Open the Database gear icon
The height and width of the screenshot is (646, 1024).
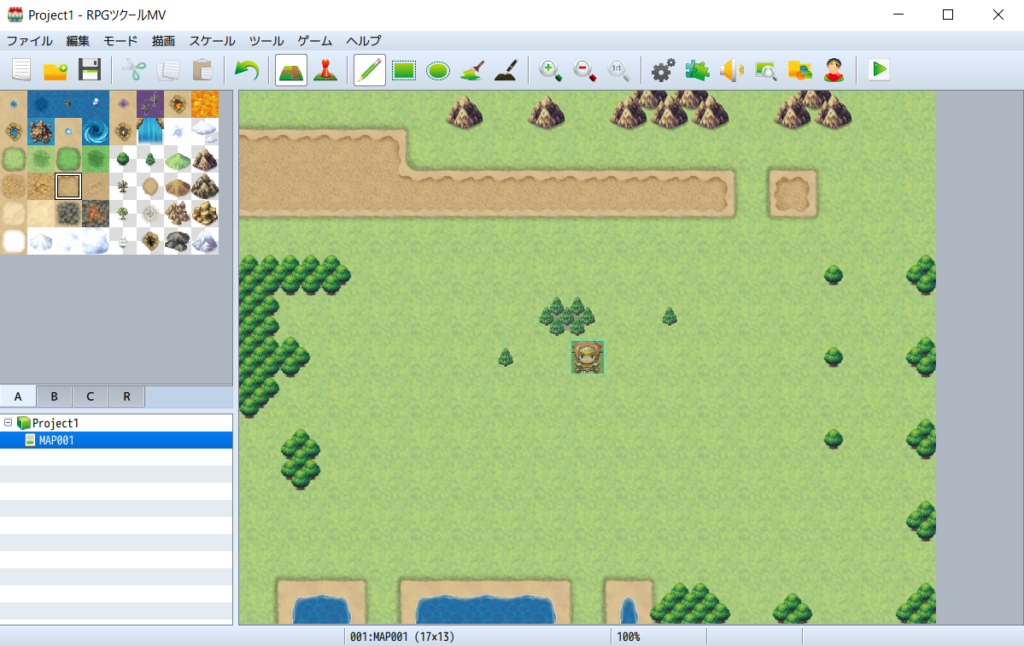663,70
